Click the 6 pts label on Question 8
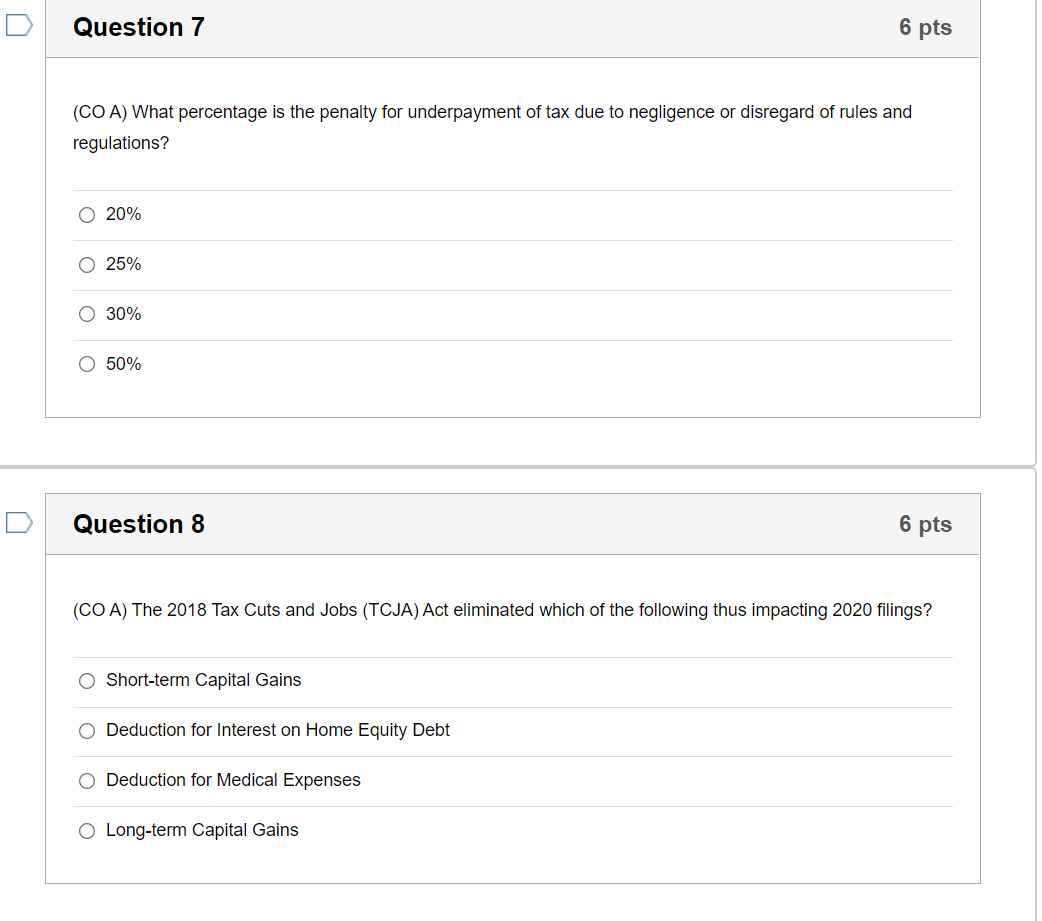This screenshot has height=921, width=1042. pyautogui.click(x=925, y=524)
